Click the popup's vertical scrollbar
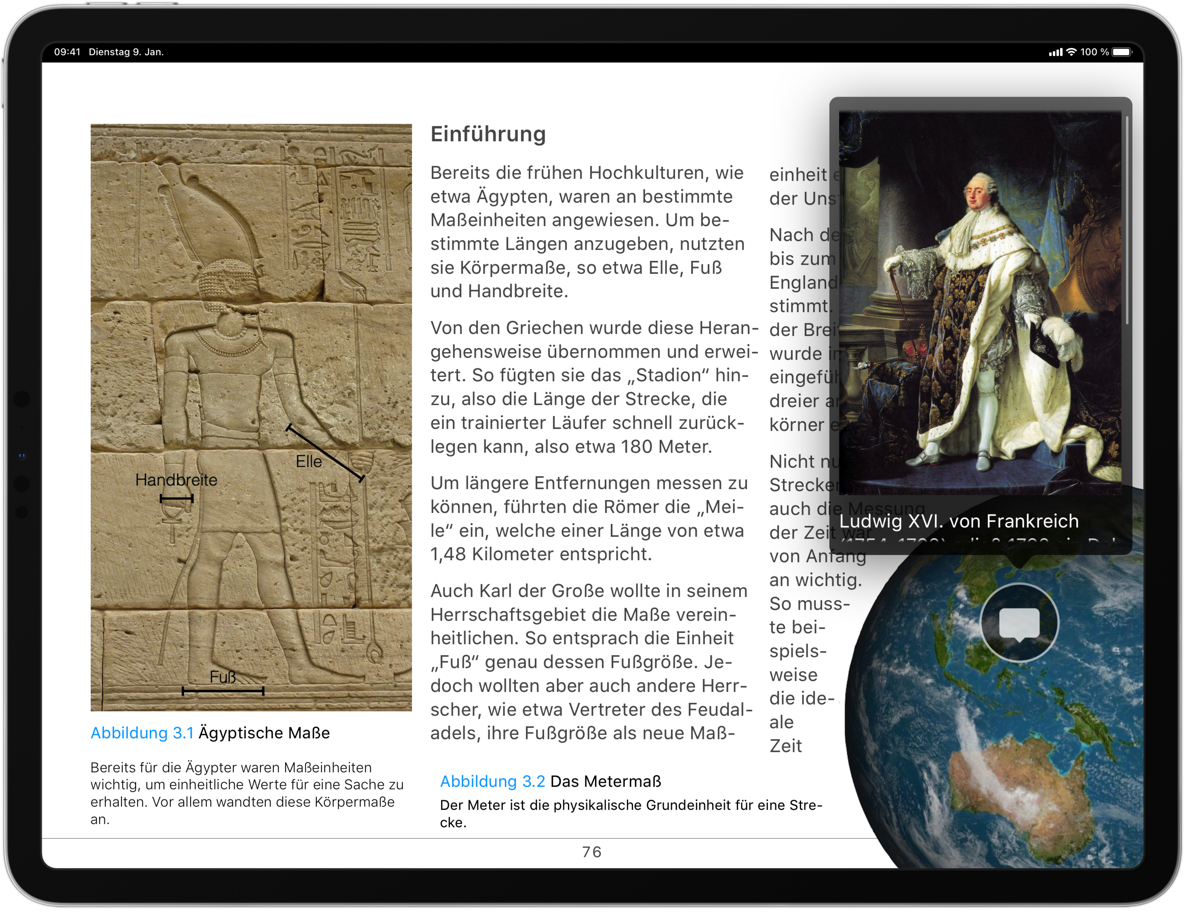This screenshot has height=912, width=1186. (x=1127, y=219)
